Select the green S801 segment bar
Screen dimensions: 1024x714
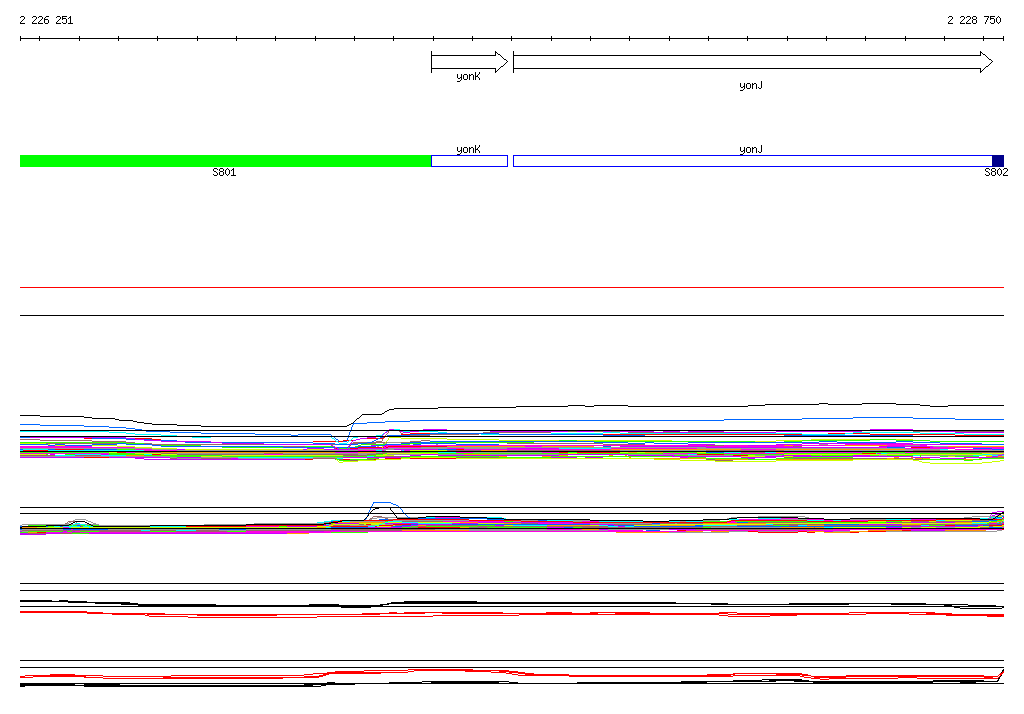coord(225,161)
